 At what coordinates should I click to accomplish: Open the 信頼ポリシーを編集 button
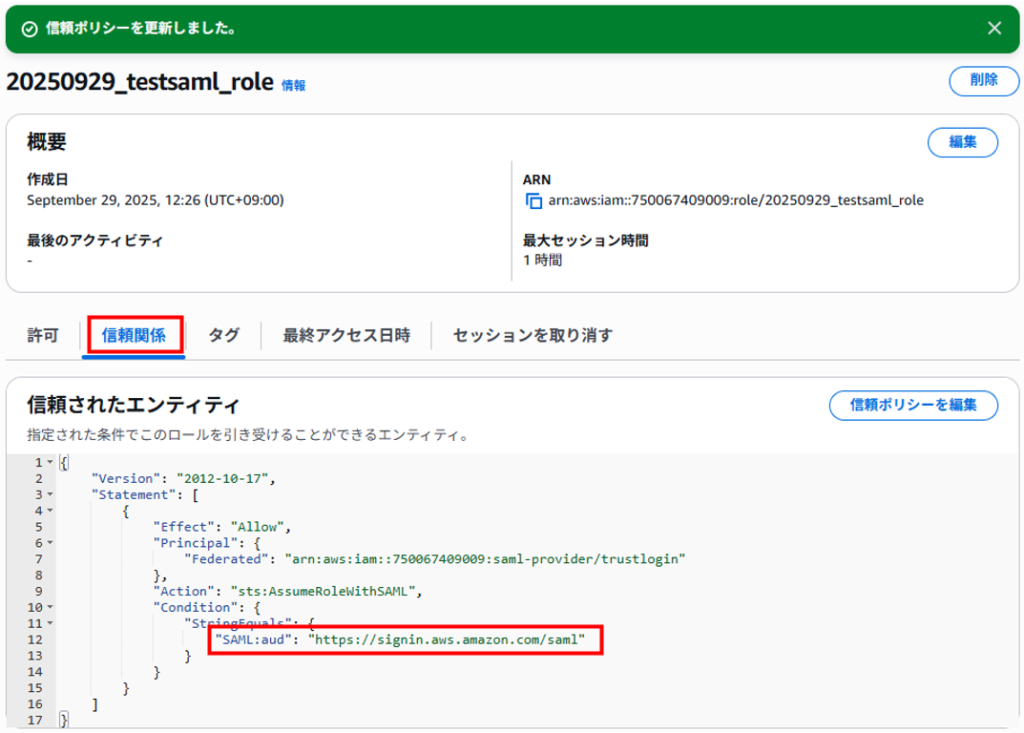pyautogui.click(x=912, y=405)
